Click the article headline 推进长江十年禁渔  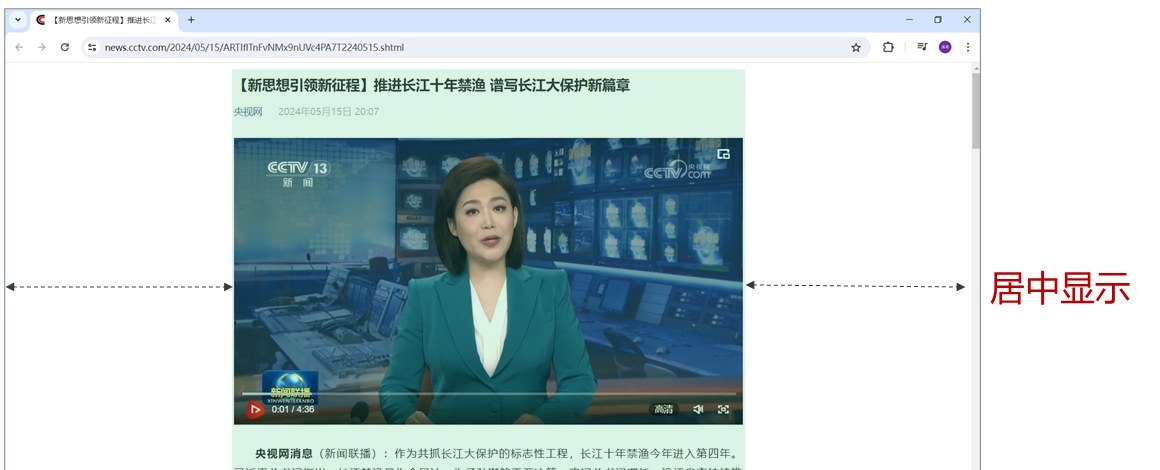point(432,85)
